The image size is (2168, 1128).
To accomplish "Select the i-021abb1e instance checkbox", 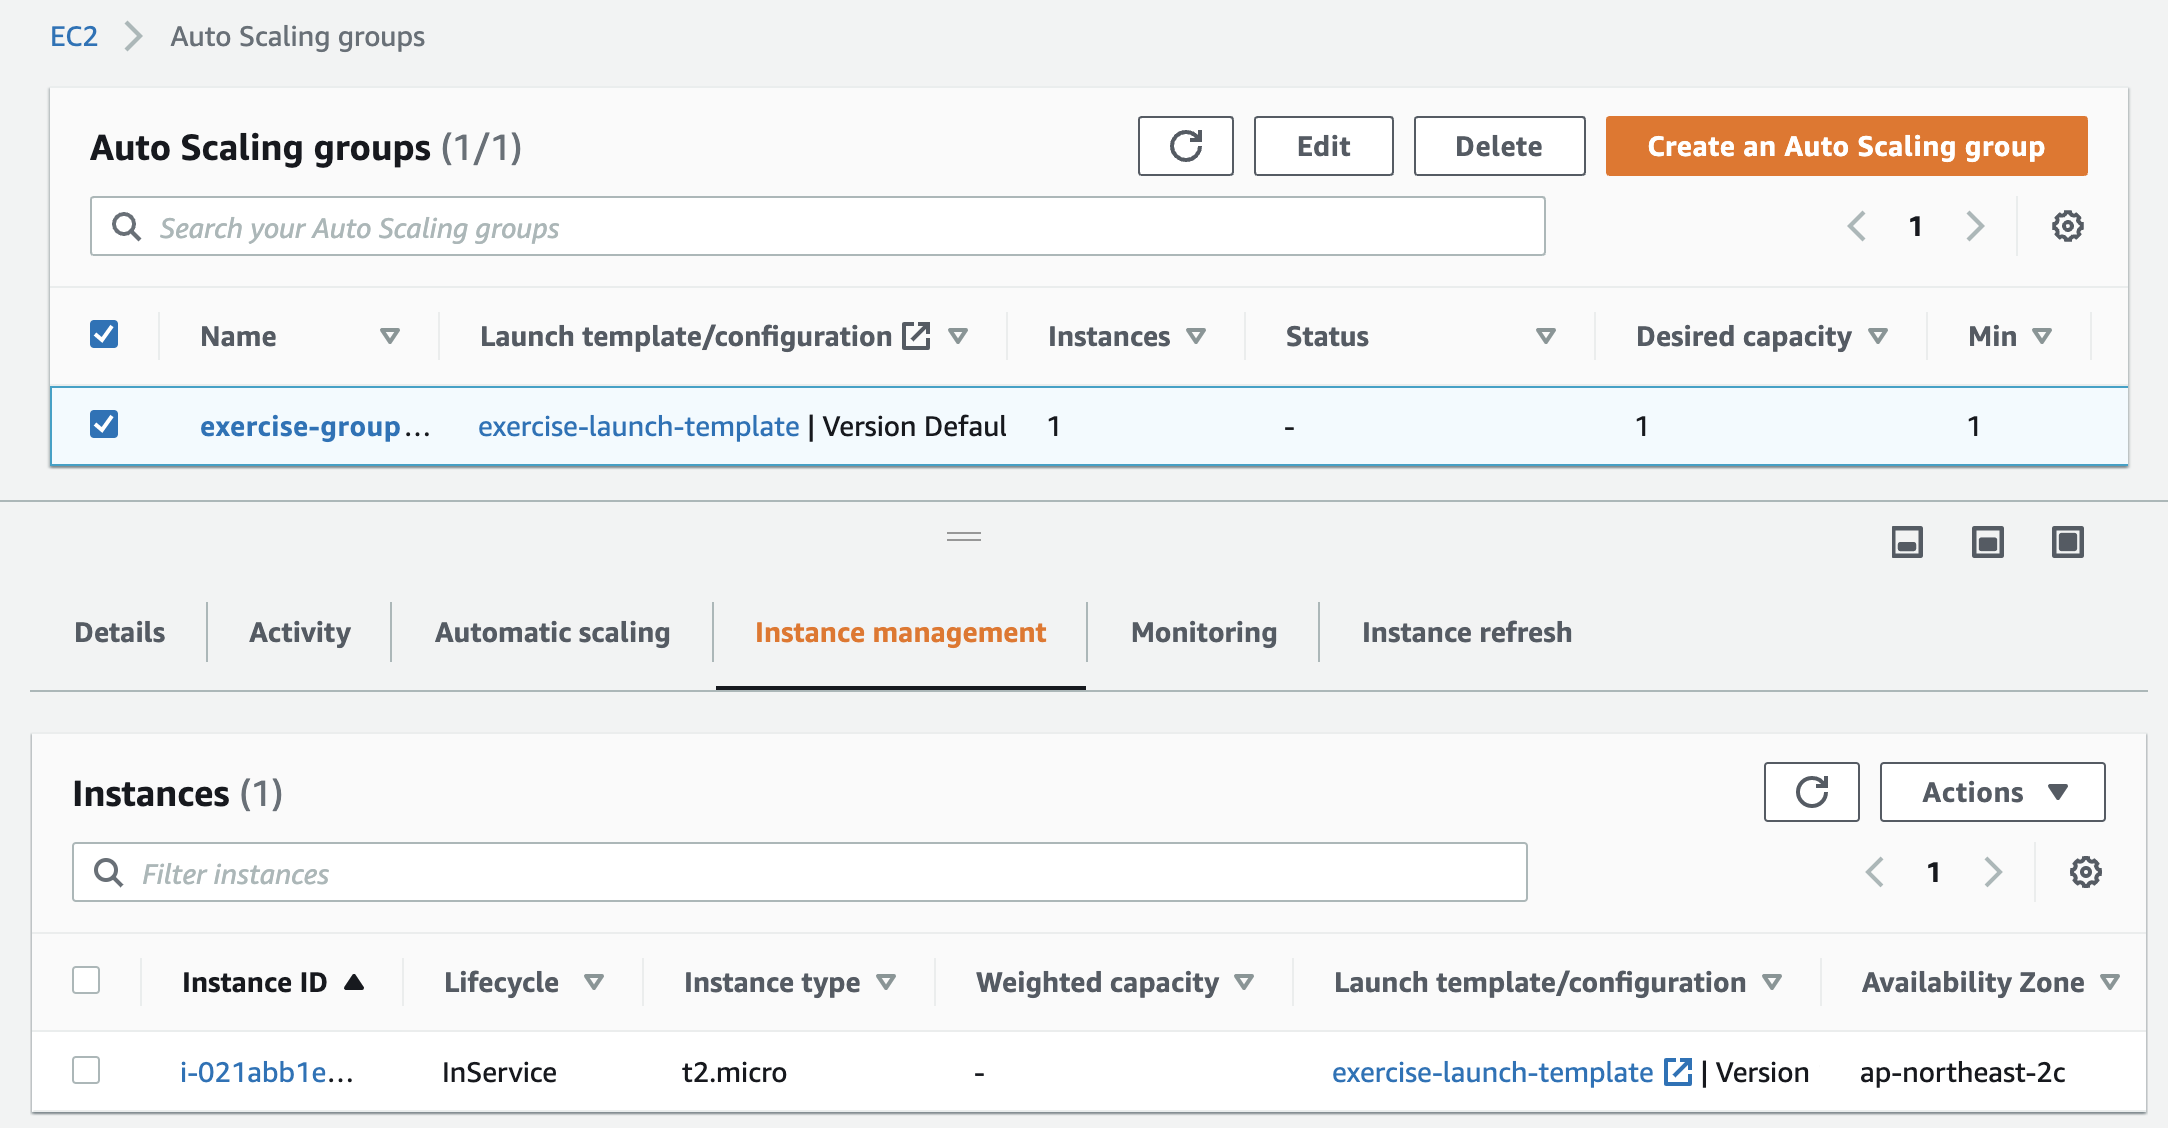I will point(86,1070).
